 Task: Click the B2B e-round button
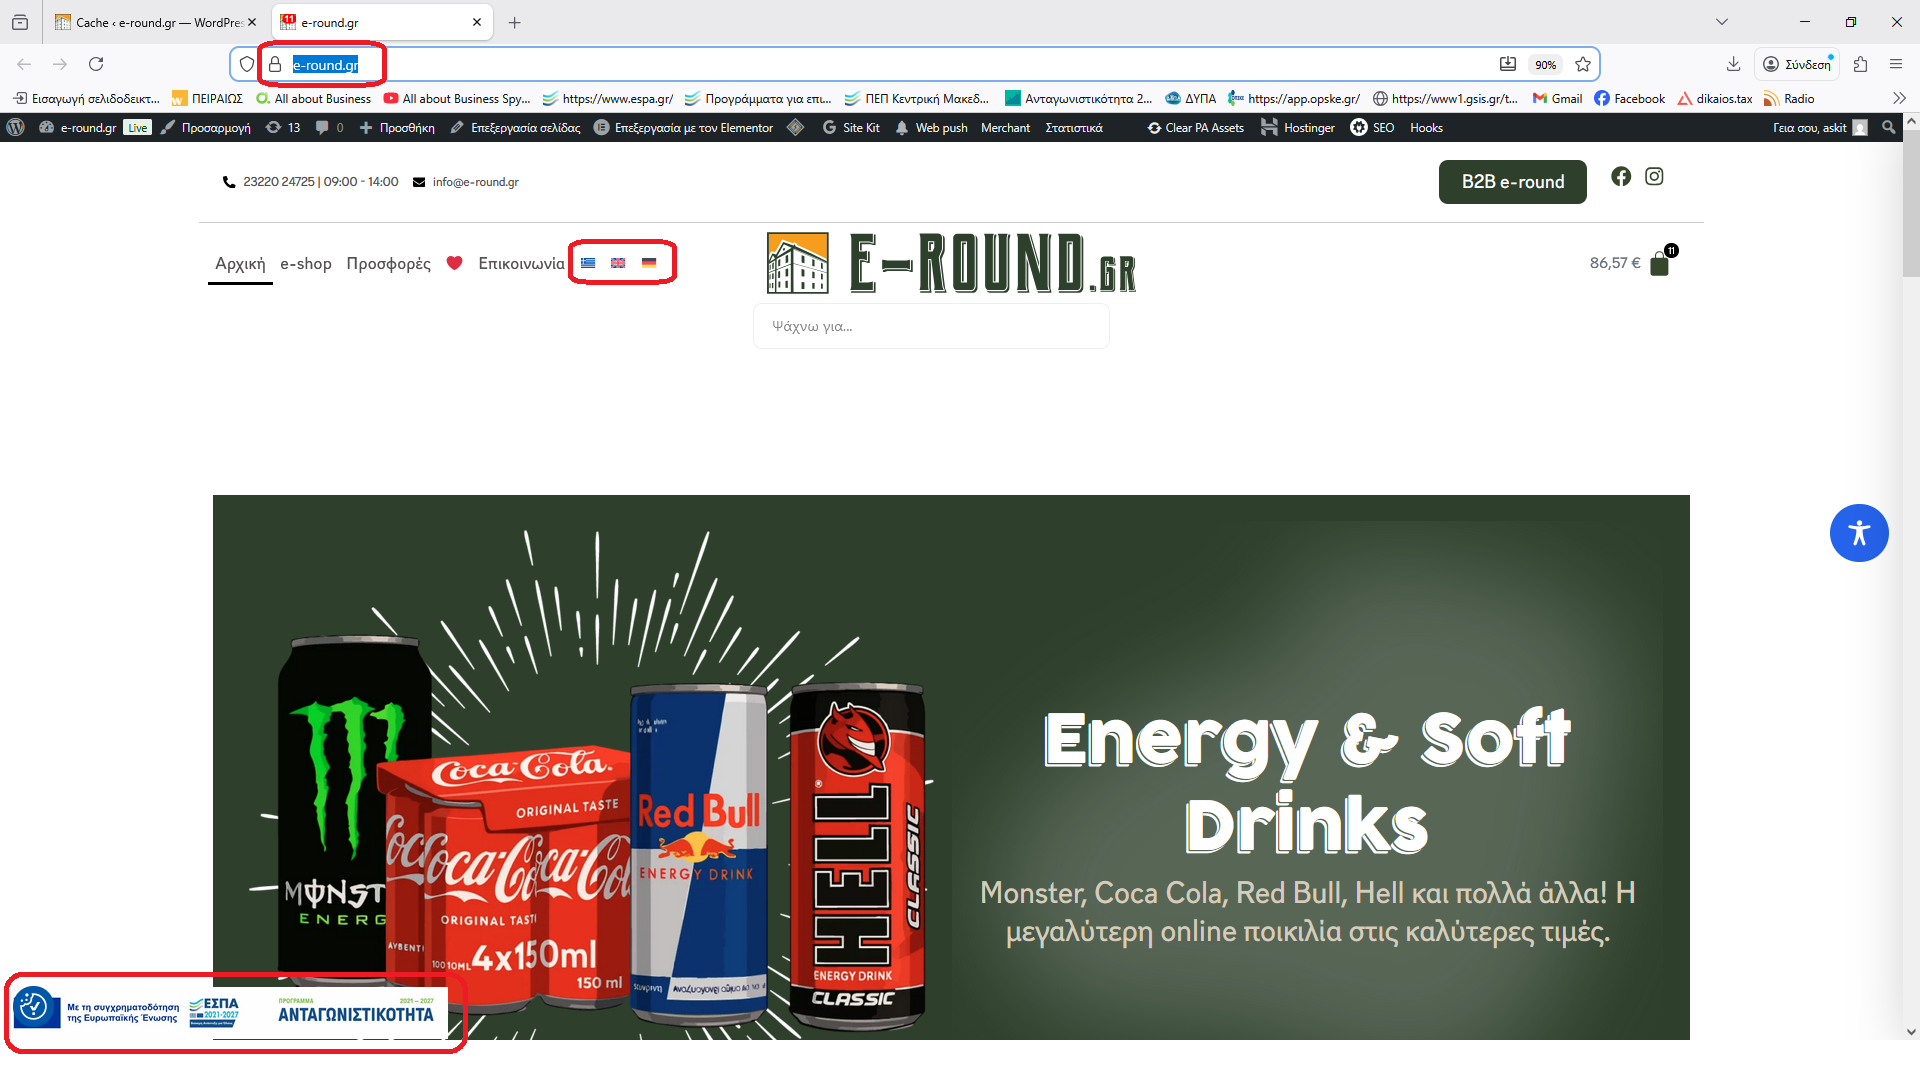pyautogui.click(x=1512, y=182)
